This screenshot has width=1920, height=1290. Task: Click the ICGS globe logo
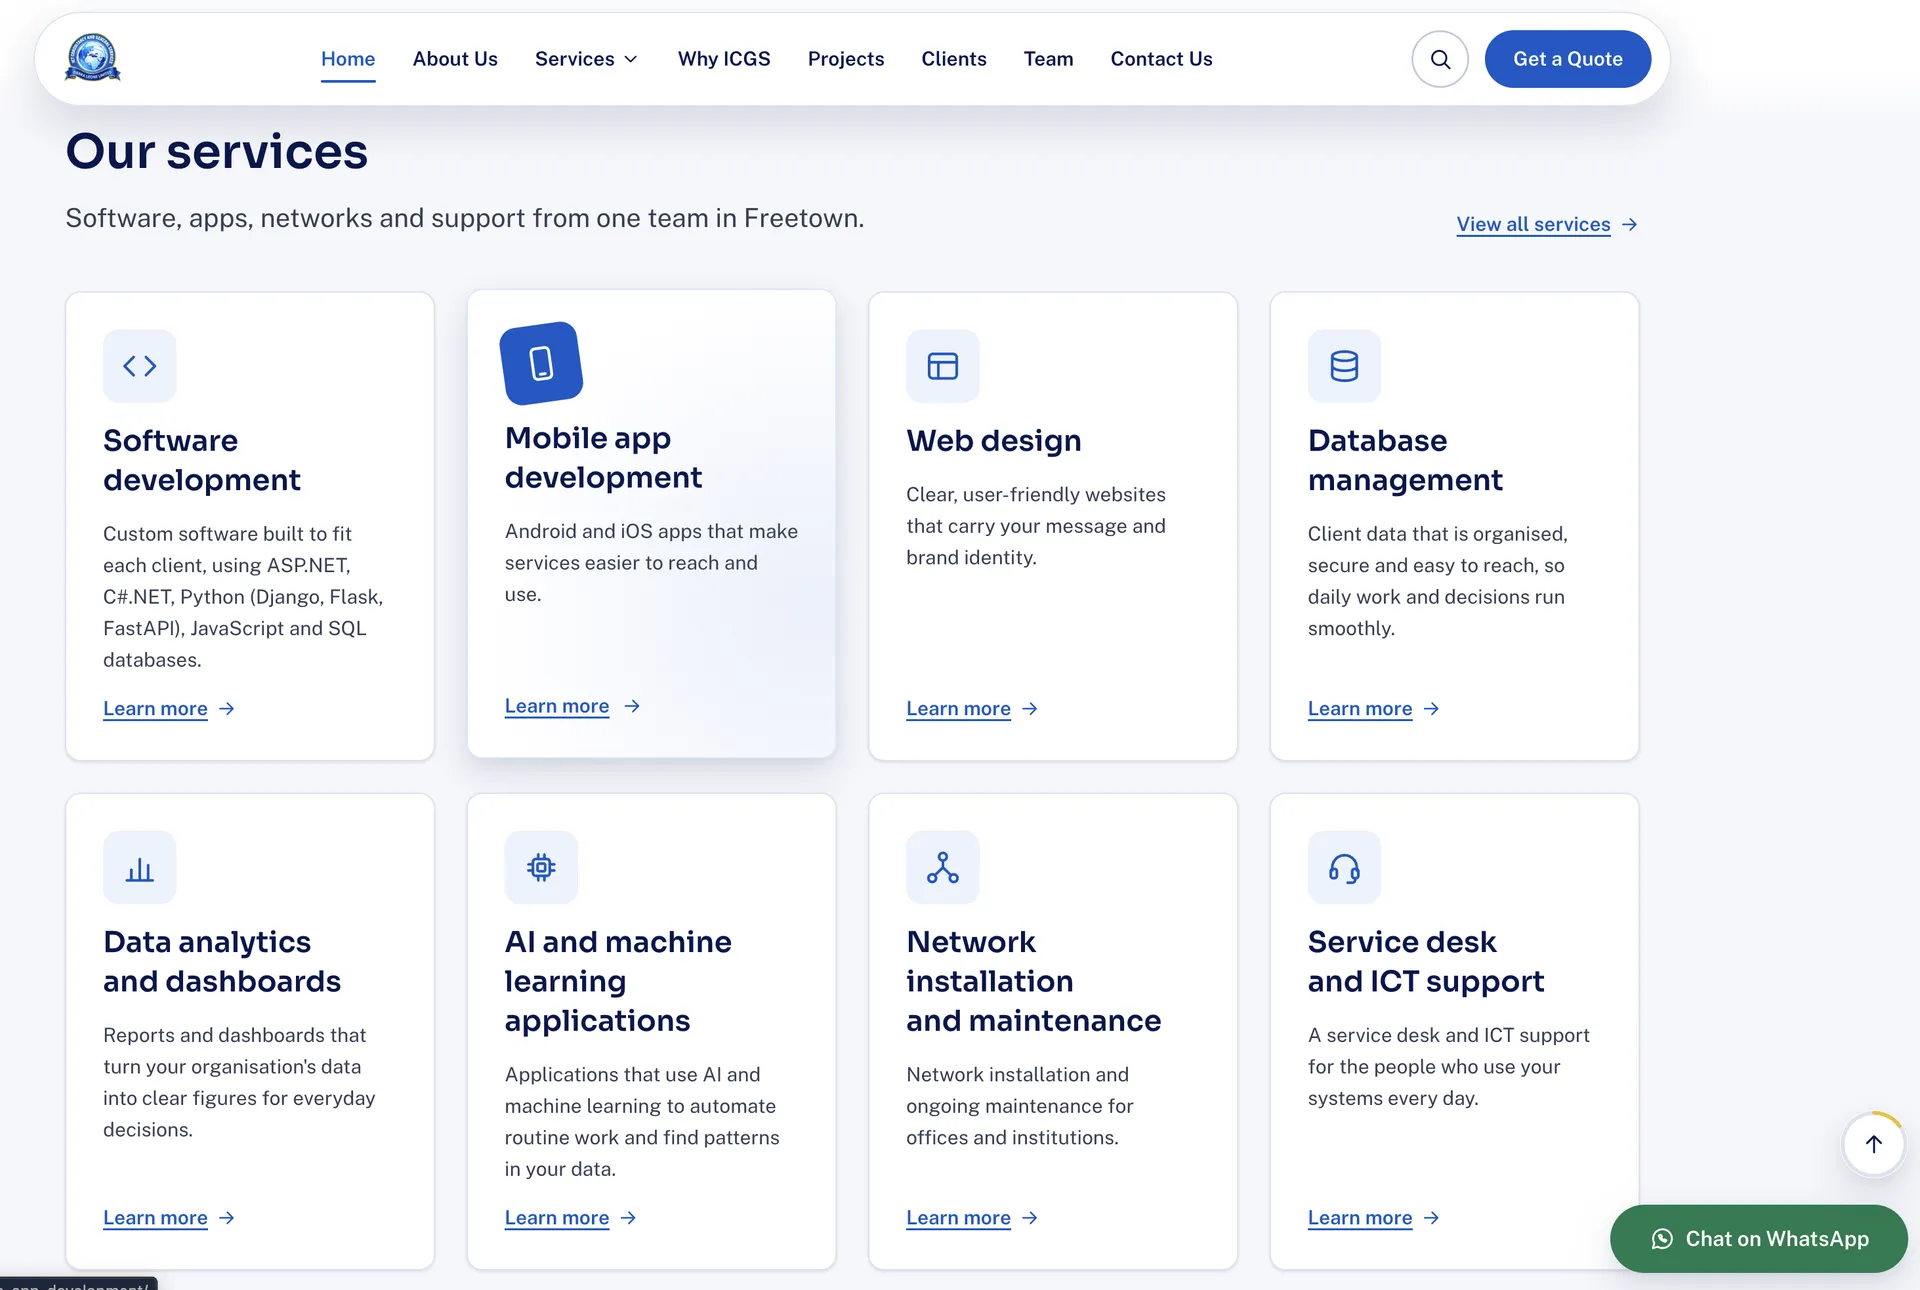coord(93,58)
